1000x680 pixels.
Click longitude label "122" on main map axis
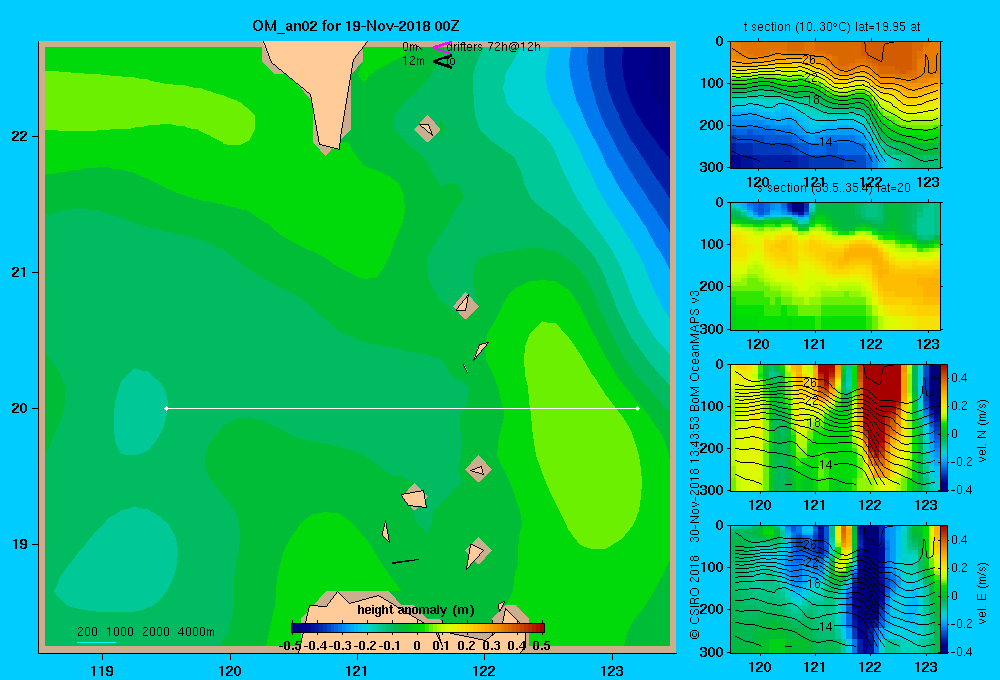click(484, 670)
